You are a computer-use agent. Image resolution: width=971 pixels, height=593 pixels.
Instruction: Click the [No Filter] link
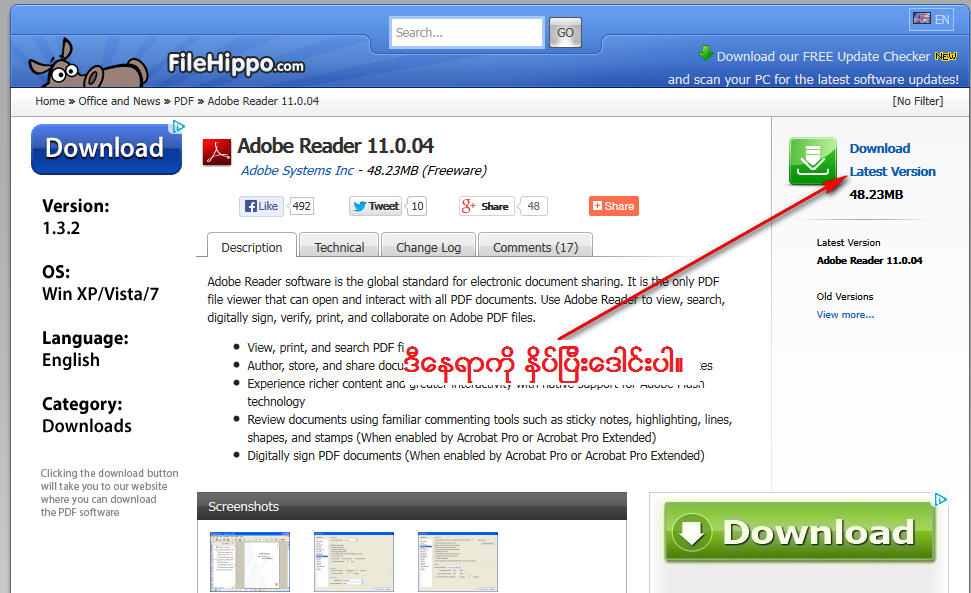pyautogui.click(x=918, y=101)
